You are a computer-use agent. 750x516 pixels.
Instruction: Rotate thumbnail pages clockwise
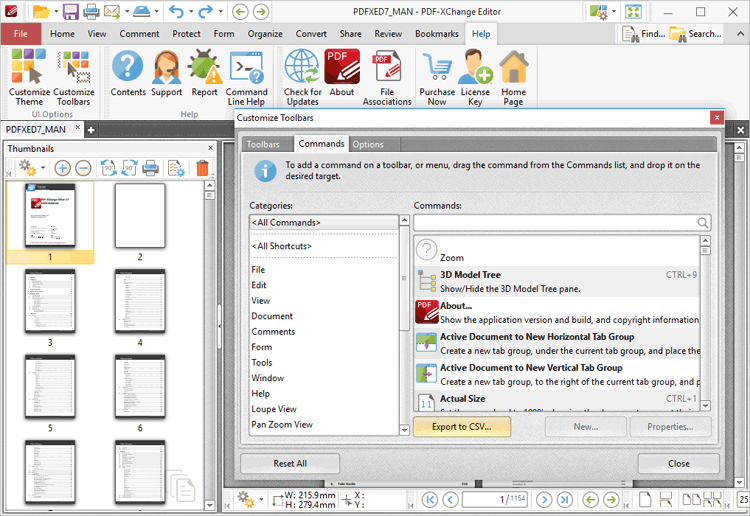coord(129,168)
